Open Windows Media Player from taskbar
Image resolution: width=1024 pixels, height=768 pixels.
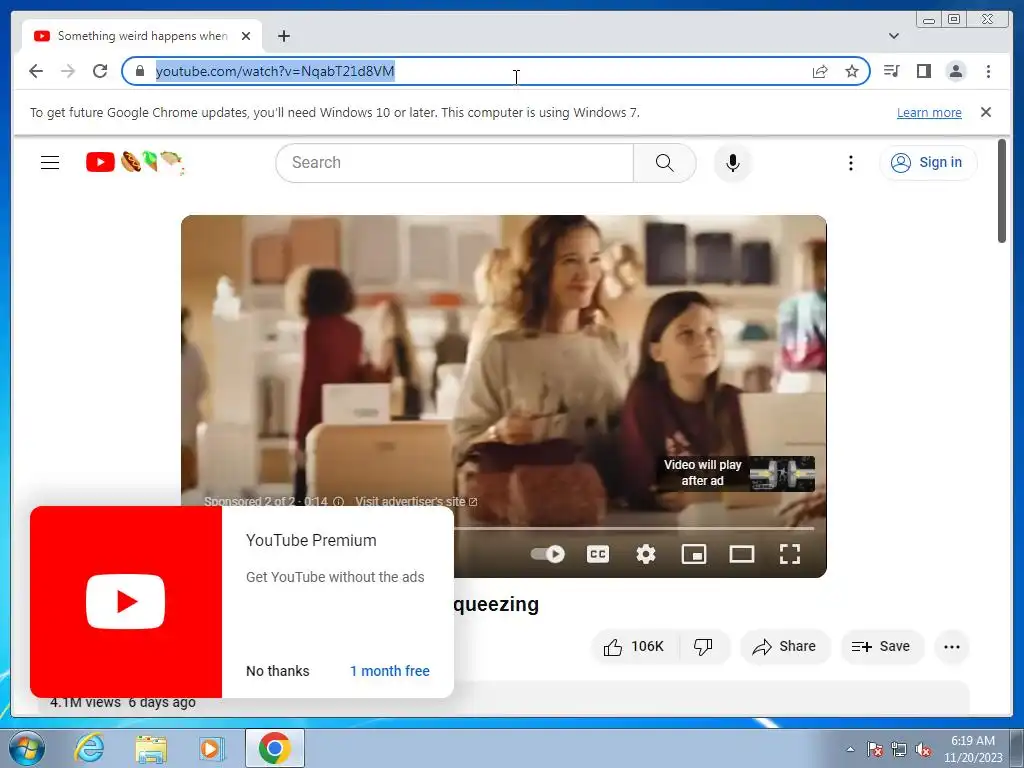[211, 748]
